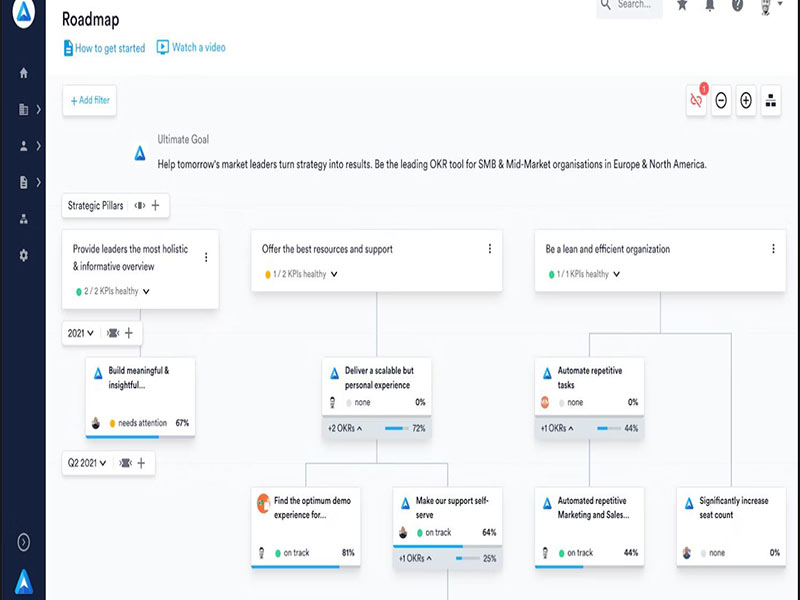
Task: Click the star favorites icon in header
Action: click(x=682, y=5)
